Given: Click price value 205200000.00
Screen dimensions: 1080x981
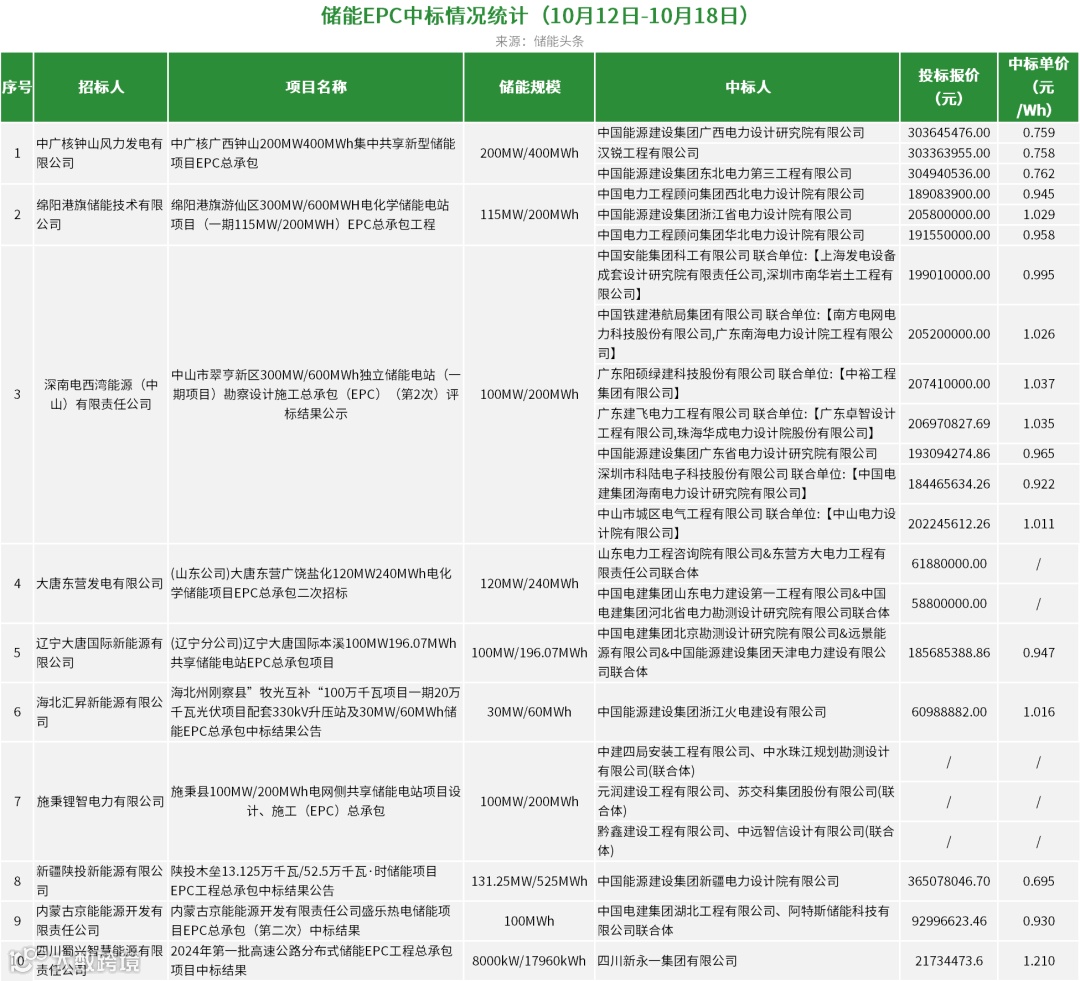Looking at the screenshot, I should 948,333.
